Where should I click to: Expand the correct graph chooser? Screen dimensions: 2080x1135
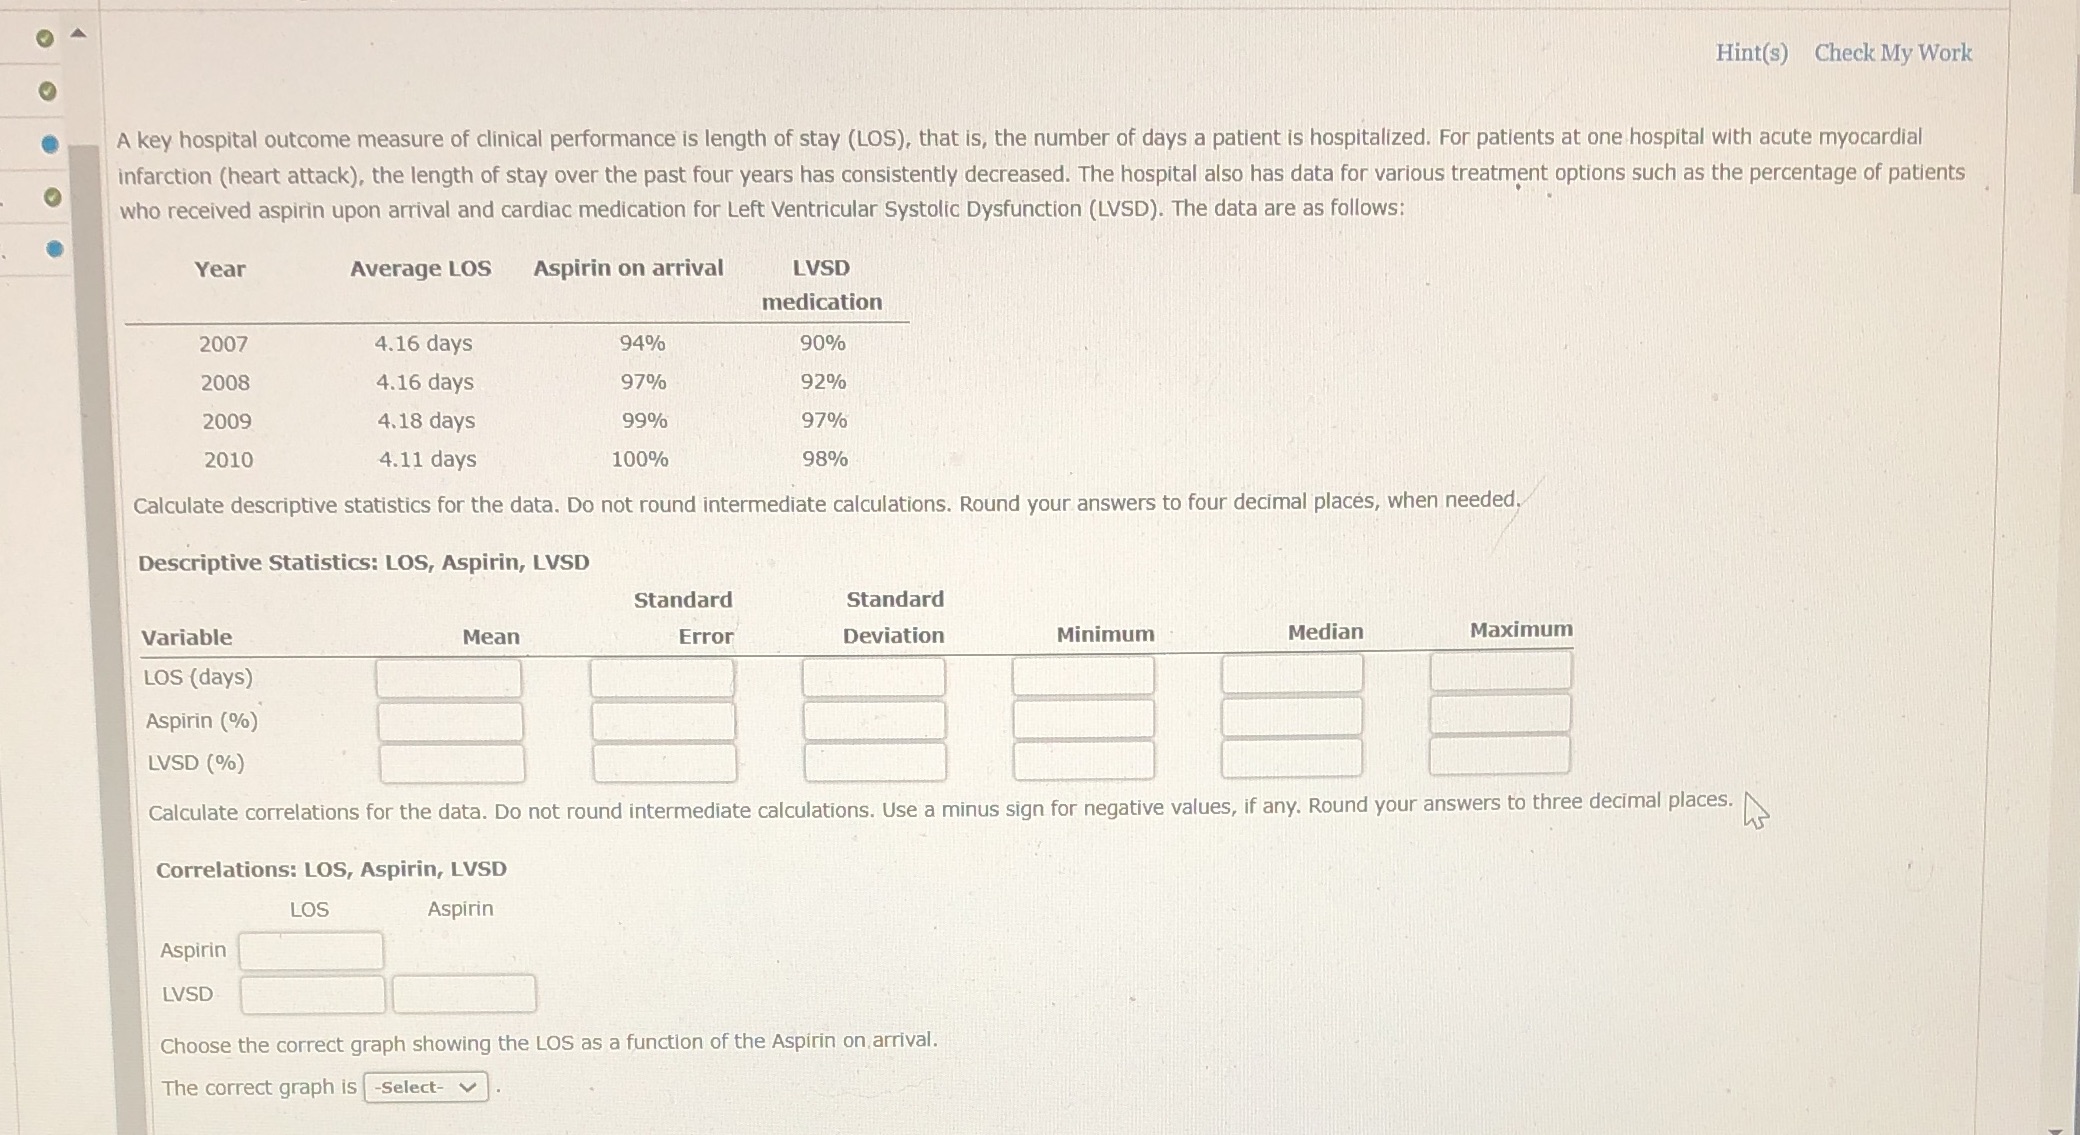[424, 1087]
